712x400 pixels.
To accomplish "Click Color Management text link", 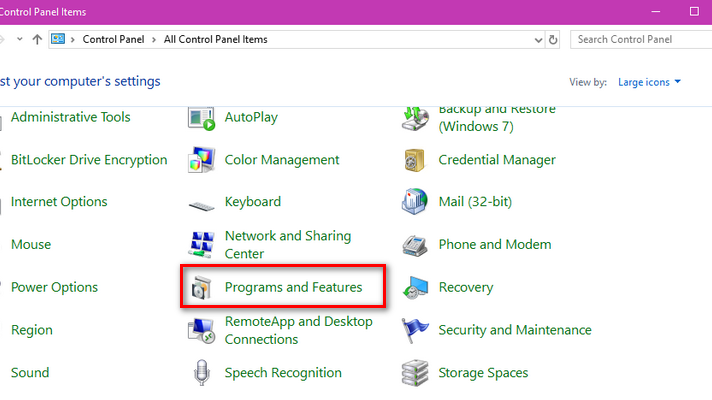I will coord(282,160).
